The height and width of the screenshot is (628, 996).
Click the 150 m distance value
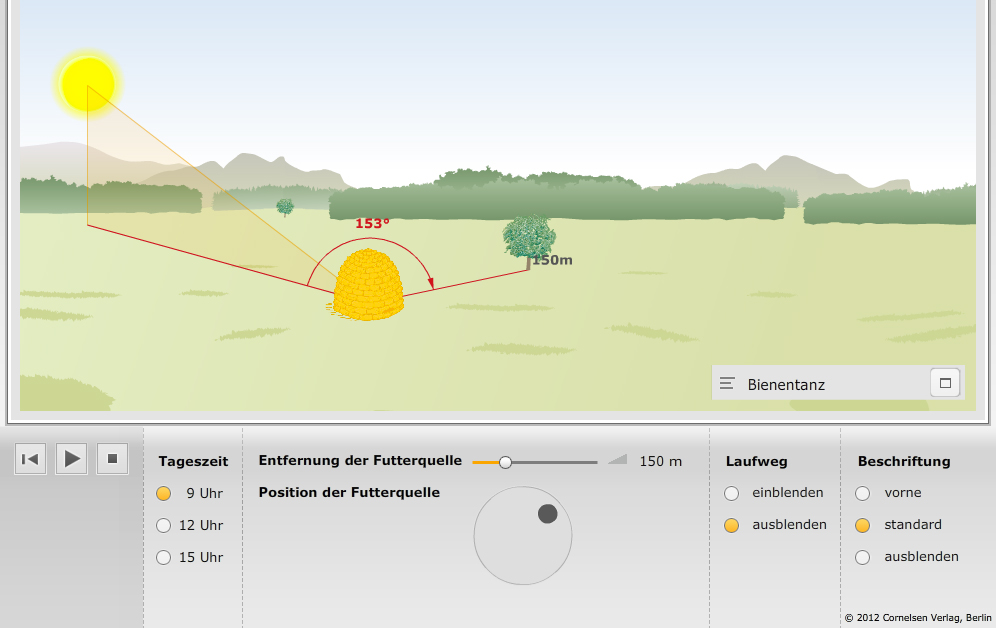pos(661,462)
